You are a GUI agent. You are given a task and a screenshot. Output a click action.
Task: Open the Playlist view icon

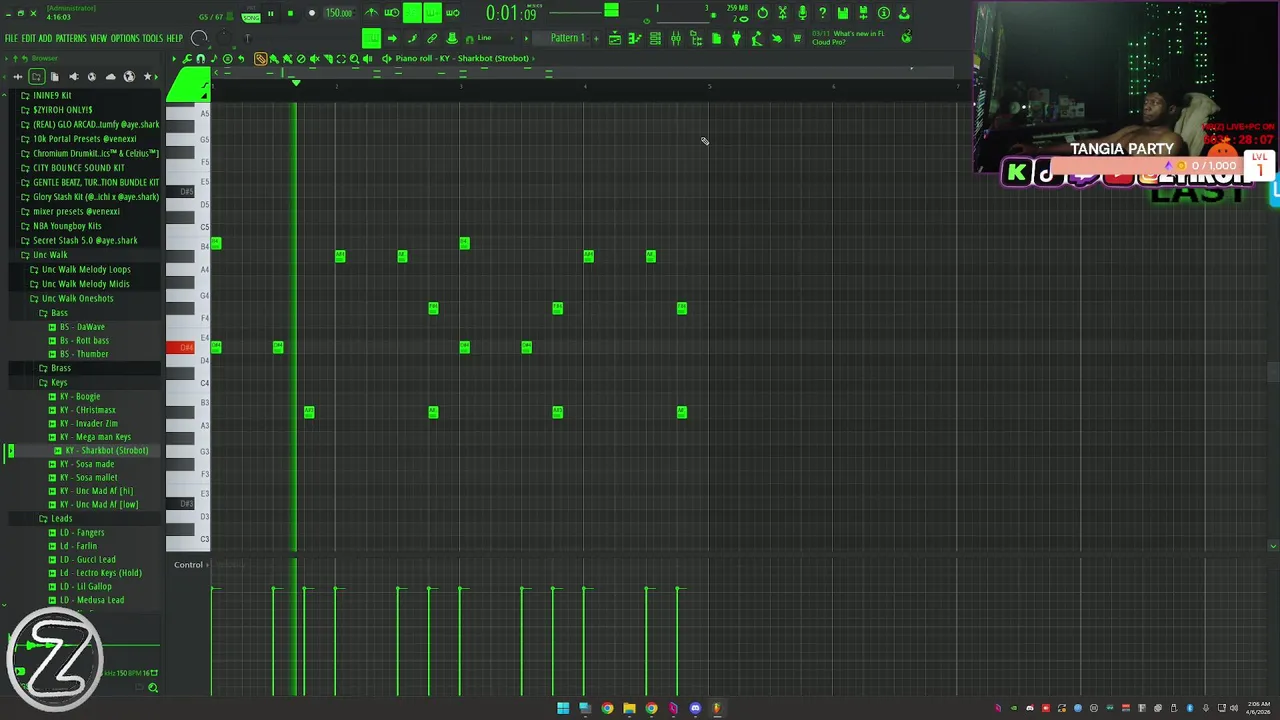pos(614,38)
